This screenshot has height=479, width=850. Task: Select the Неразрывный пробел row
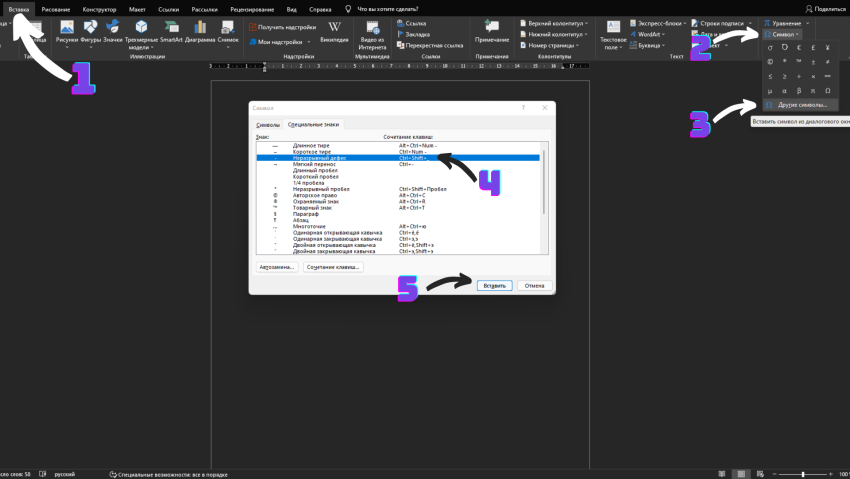[x=398, y=189]
